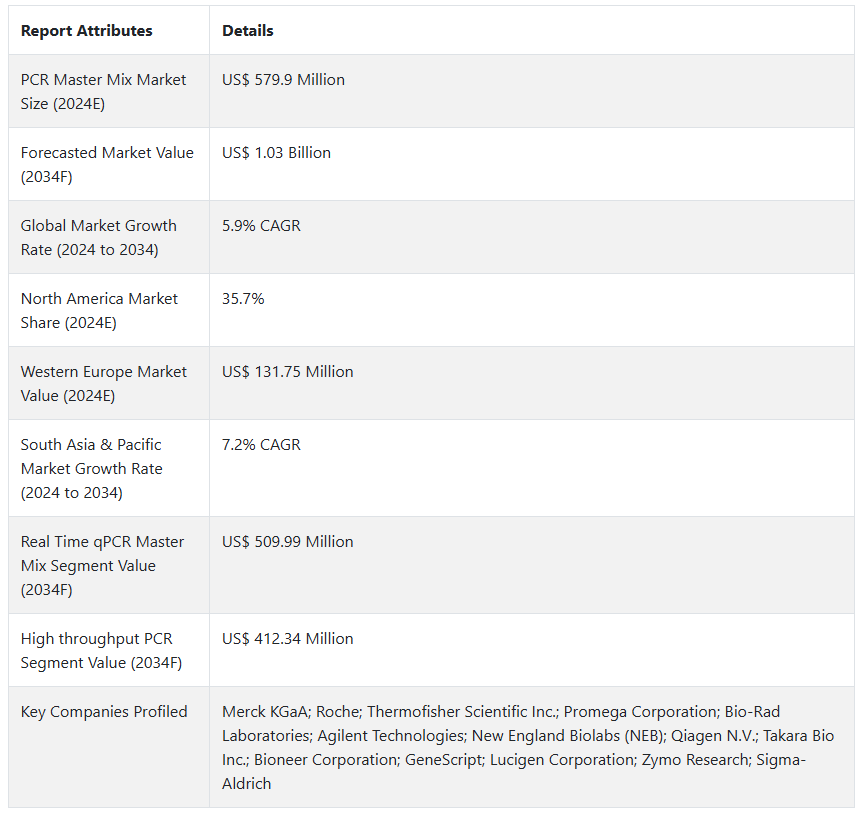Click the US$ 412.34 Million value

pos(288,639)
